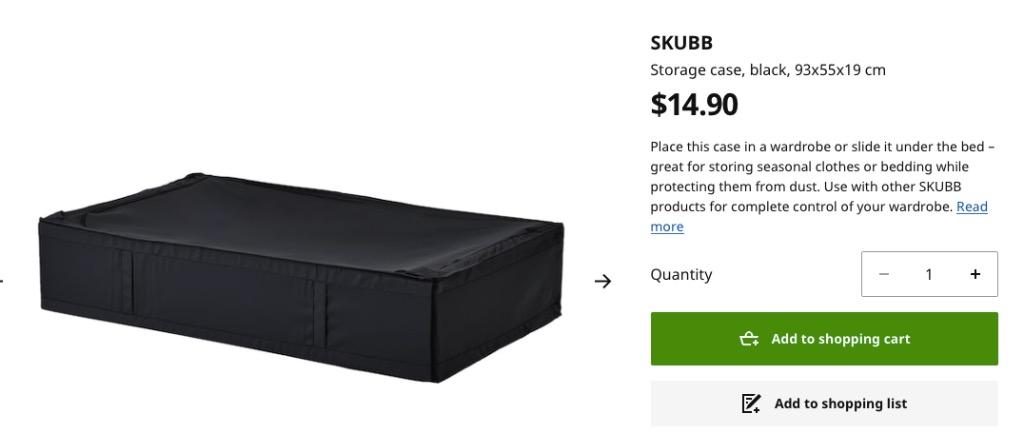The image size is (1024, 443).
Task: Click the $14.90 price
Action: [x=694, y=104]
